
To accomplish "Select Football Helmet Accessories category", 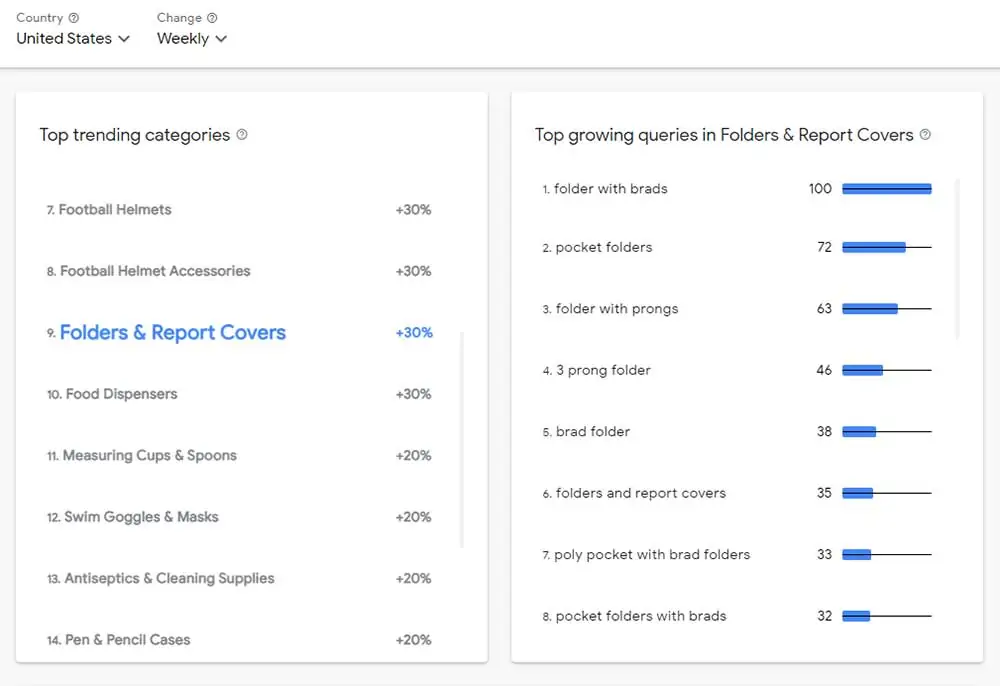I will tap(155, 271).
